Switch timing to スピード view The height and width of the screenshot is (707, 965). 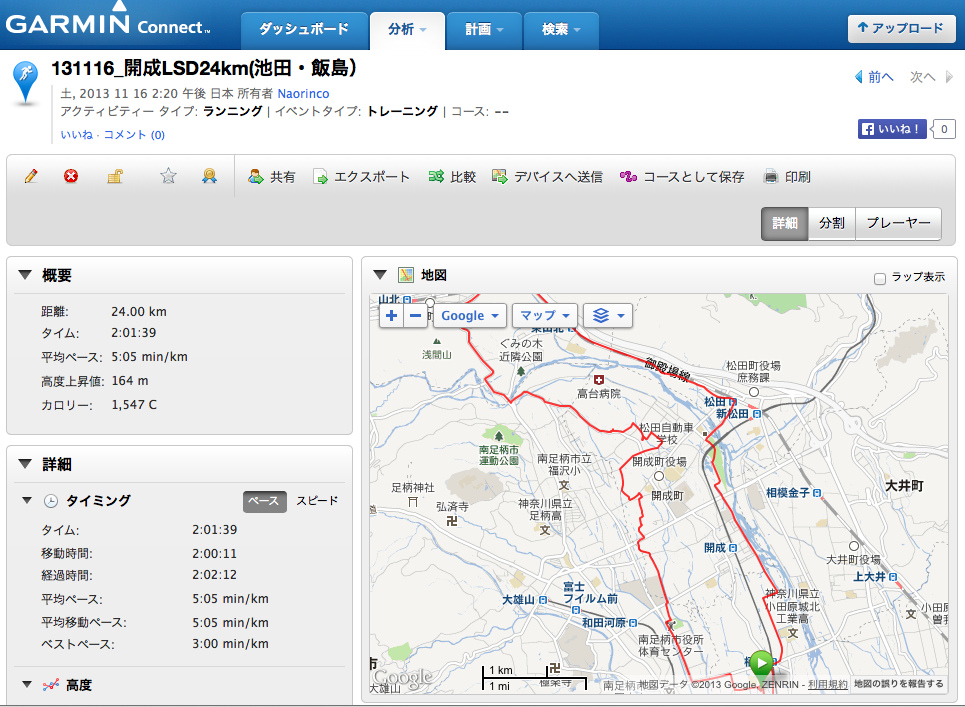tap(317, 501)
